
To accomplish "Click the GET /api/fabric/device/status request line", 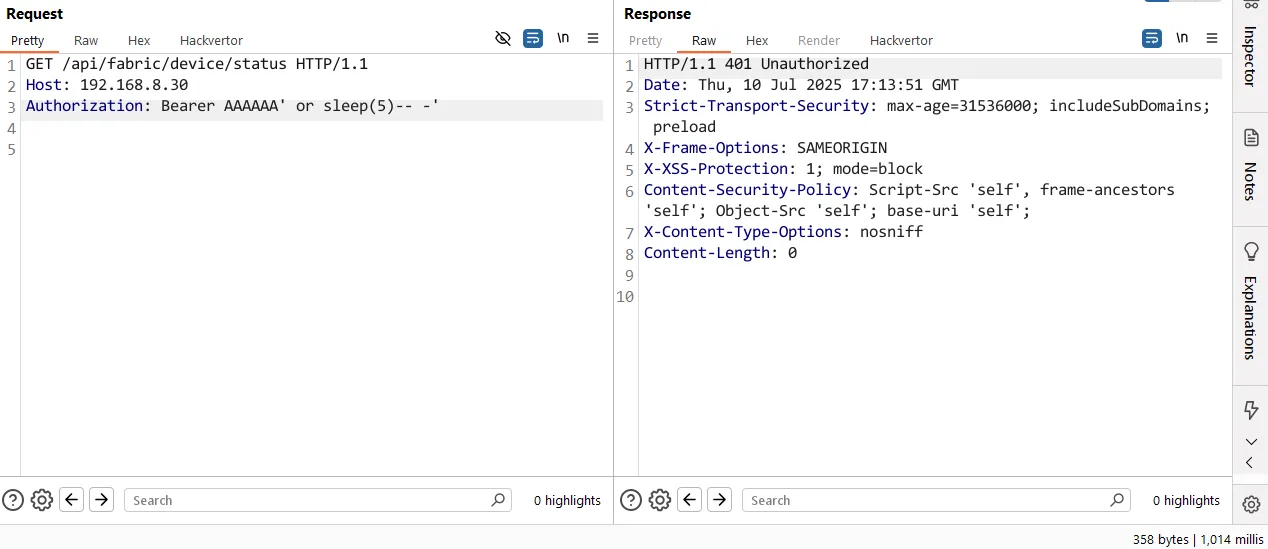I will pos(197,64).
